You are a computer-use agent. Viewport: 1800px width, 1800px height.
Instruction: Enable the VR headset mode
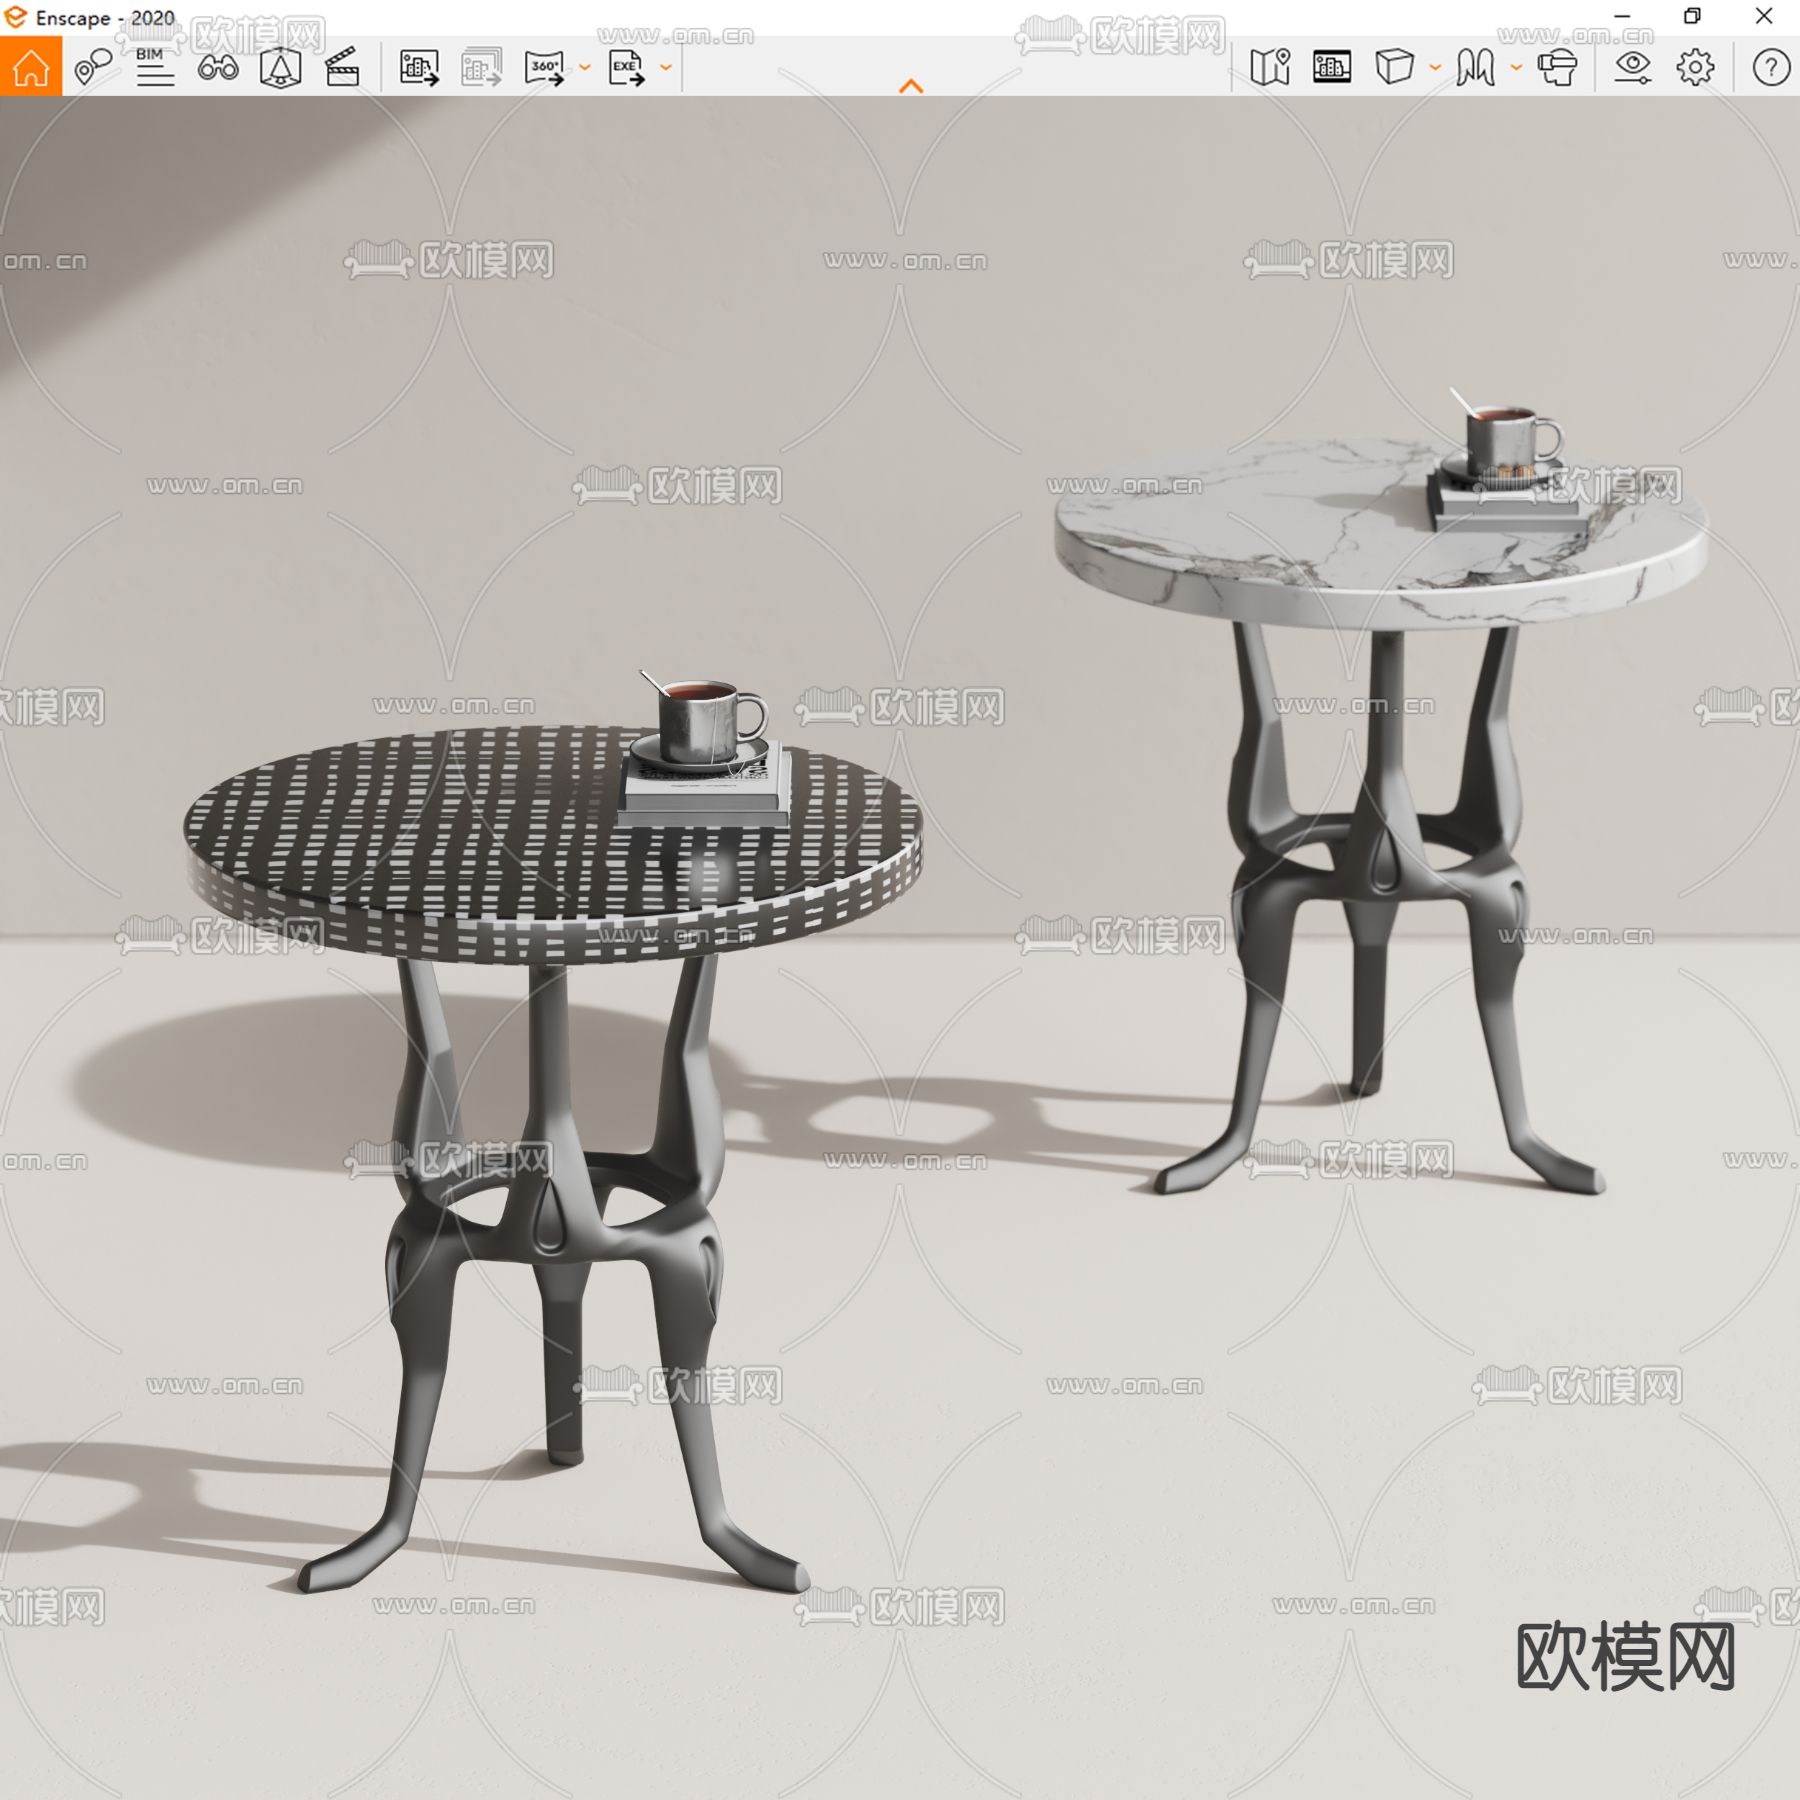(1557, 67)
